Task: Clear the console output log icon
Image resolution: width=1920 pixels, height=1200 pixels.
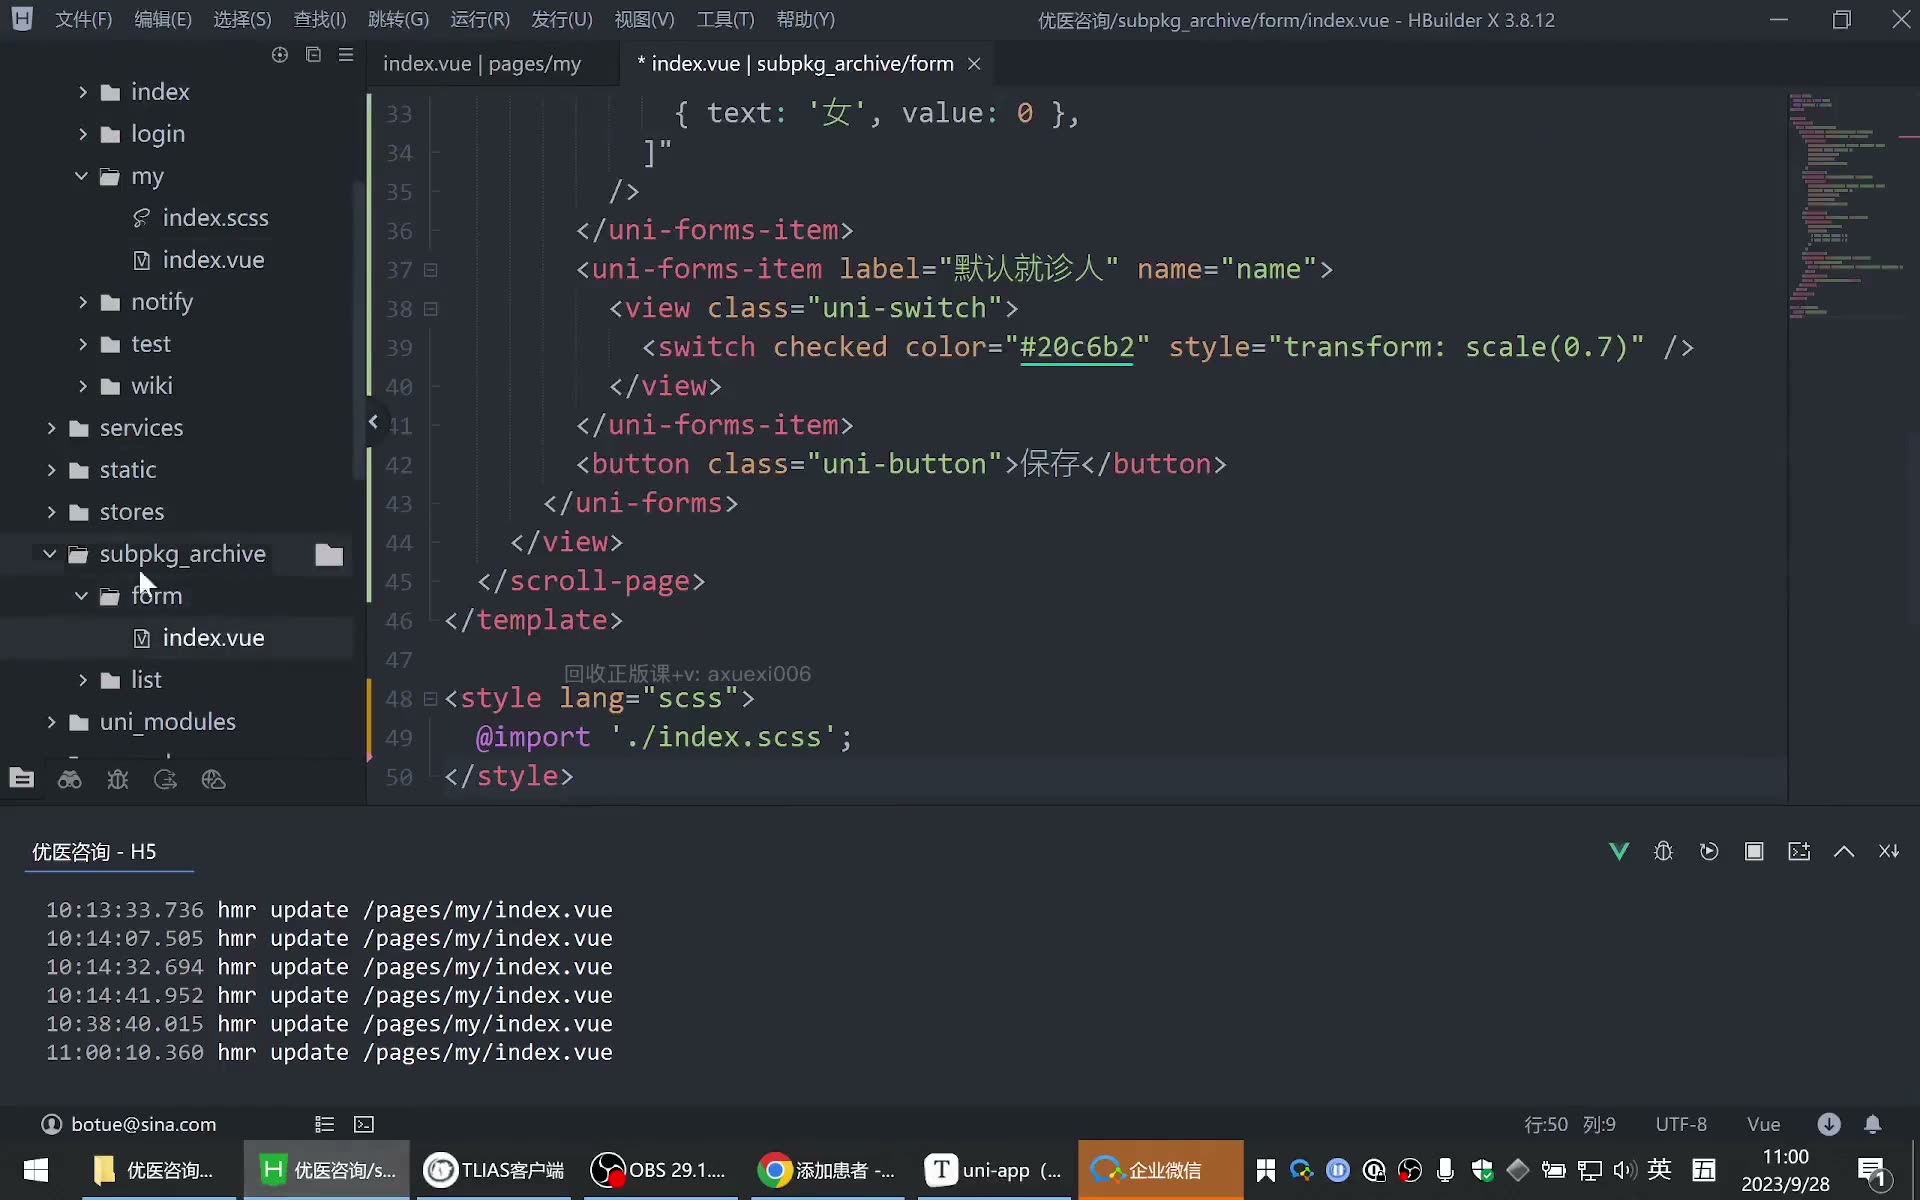Action: (1889, 851)
